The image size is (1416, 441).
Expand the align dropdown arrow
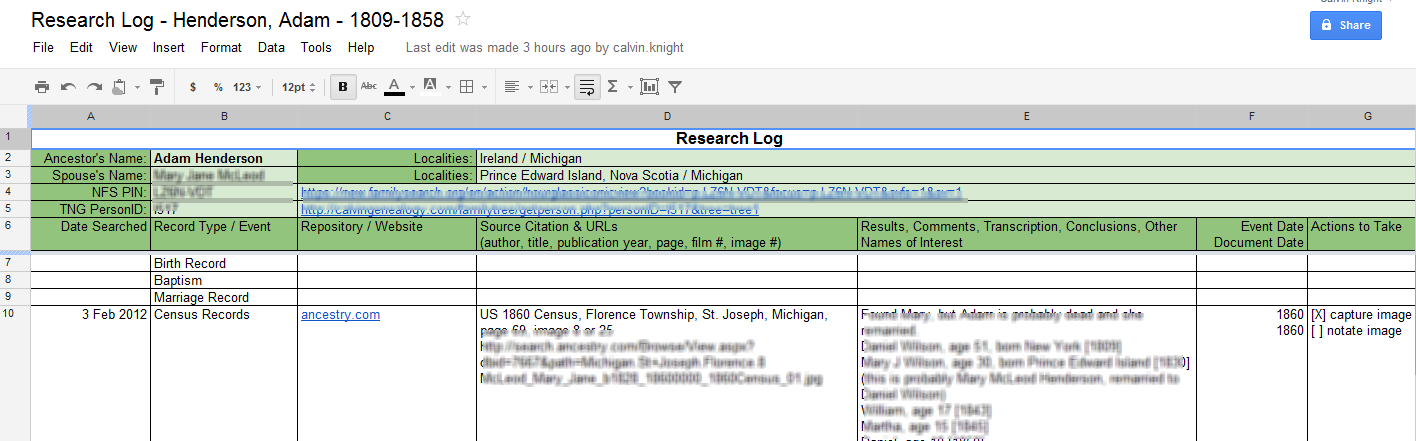click(529, 87)
